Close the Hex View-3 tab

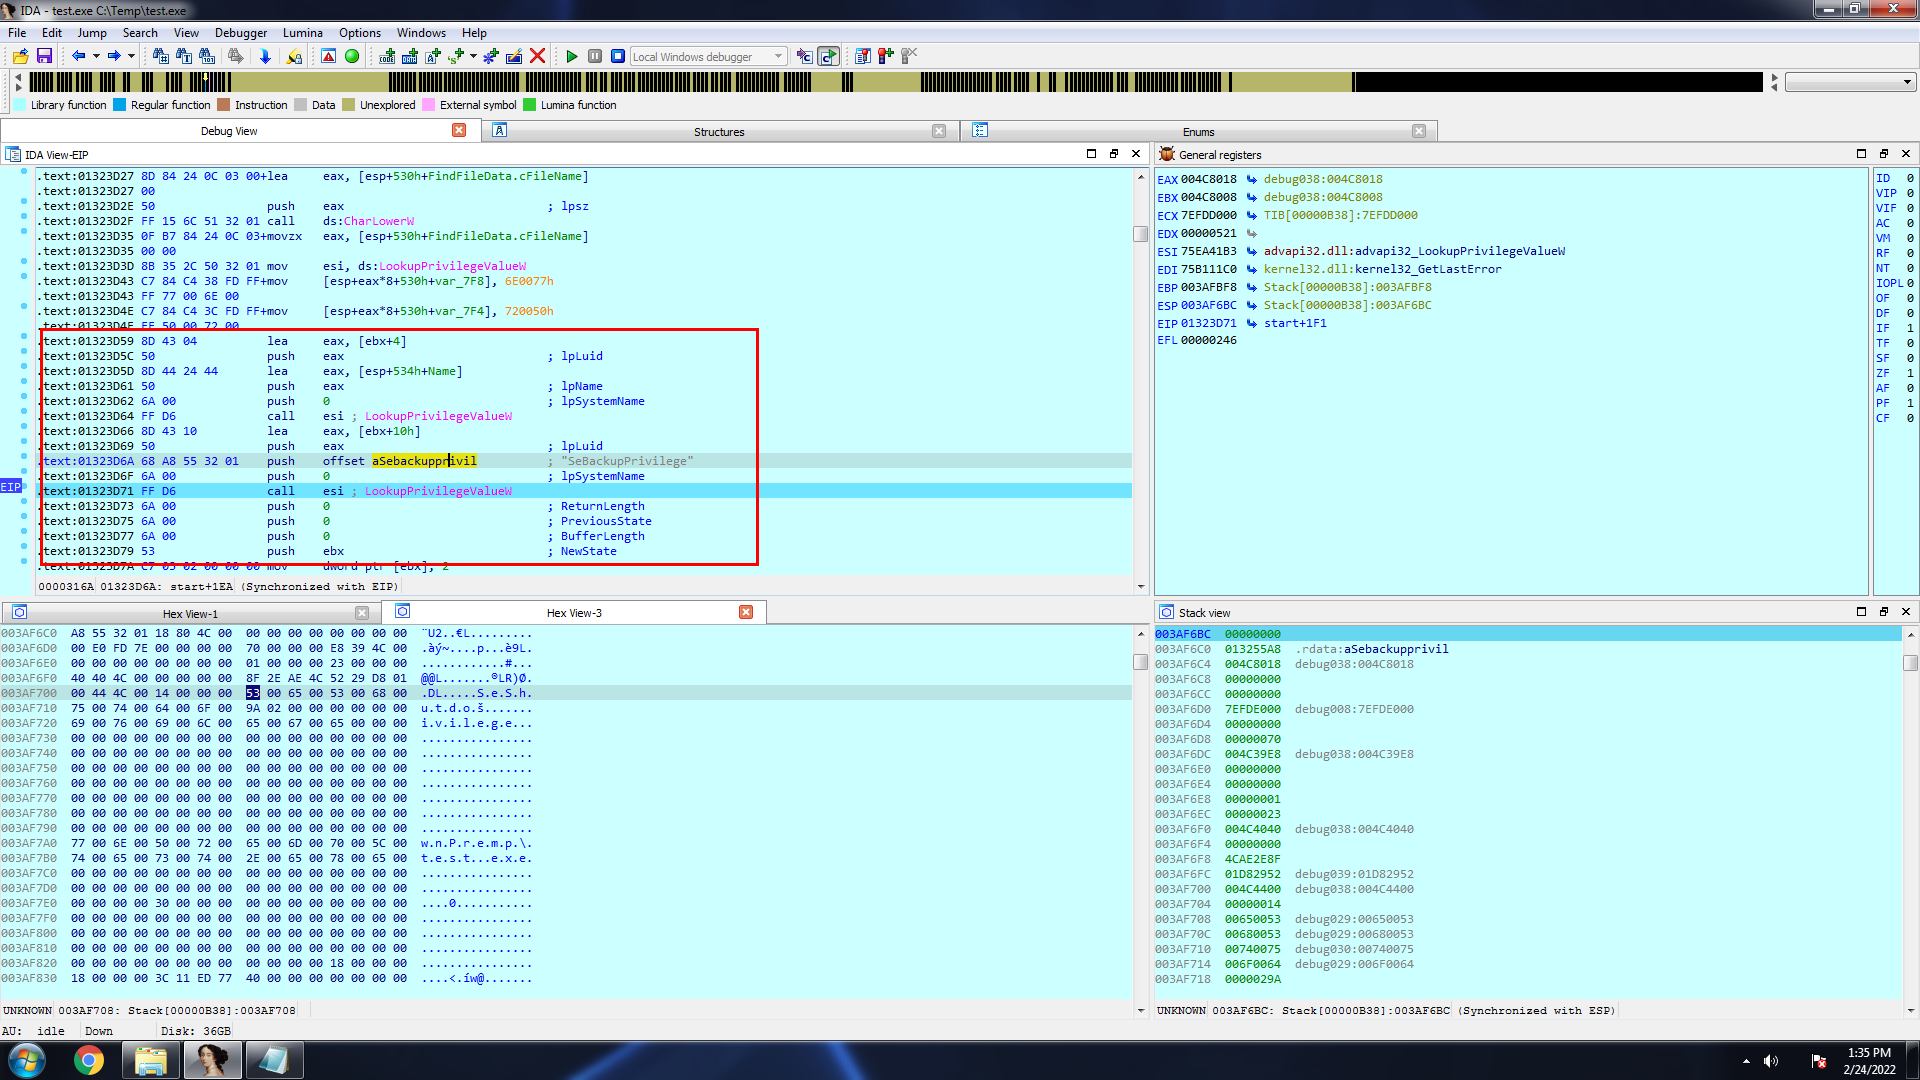pos(746,612)
